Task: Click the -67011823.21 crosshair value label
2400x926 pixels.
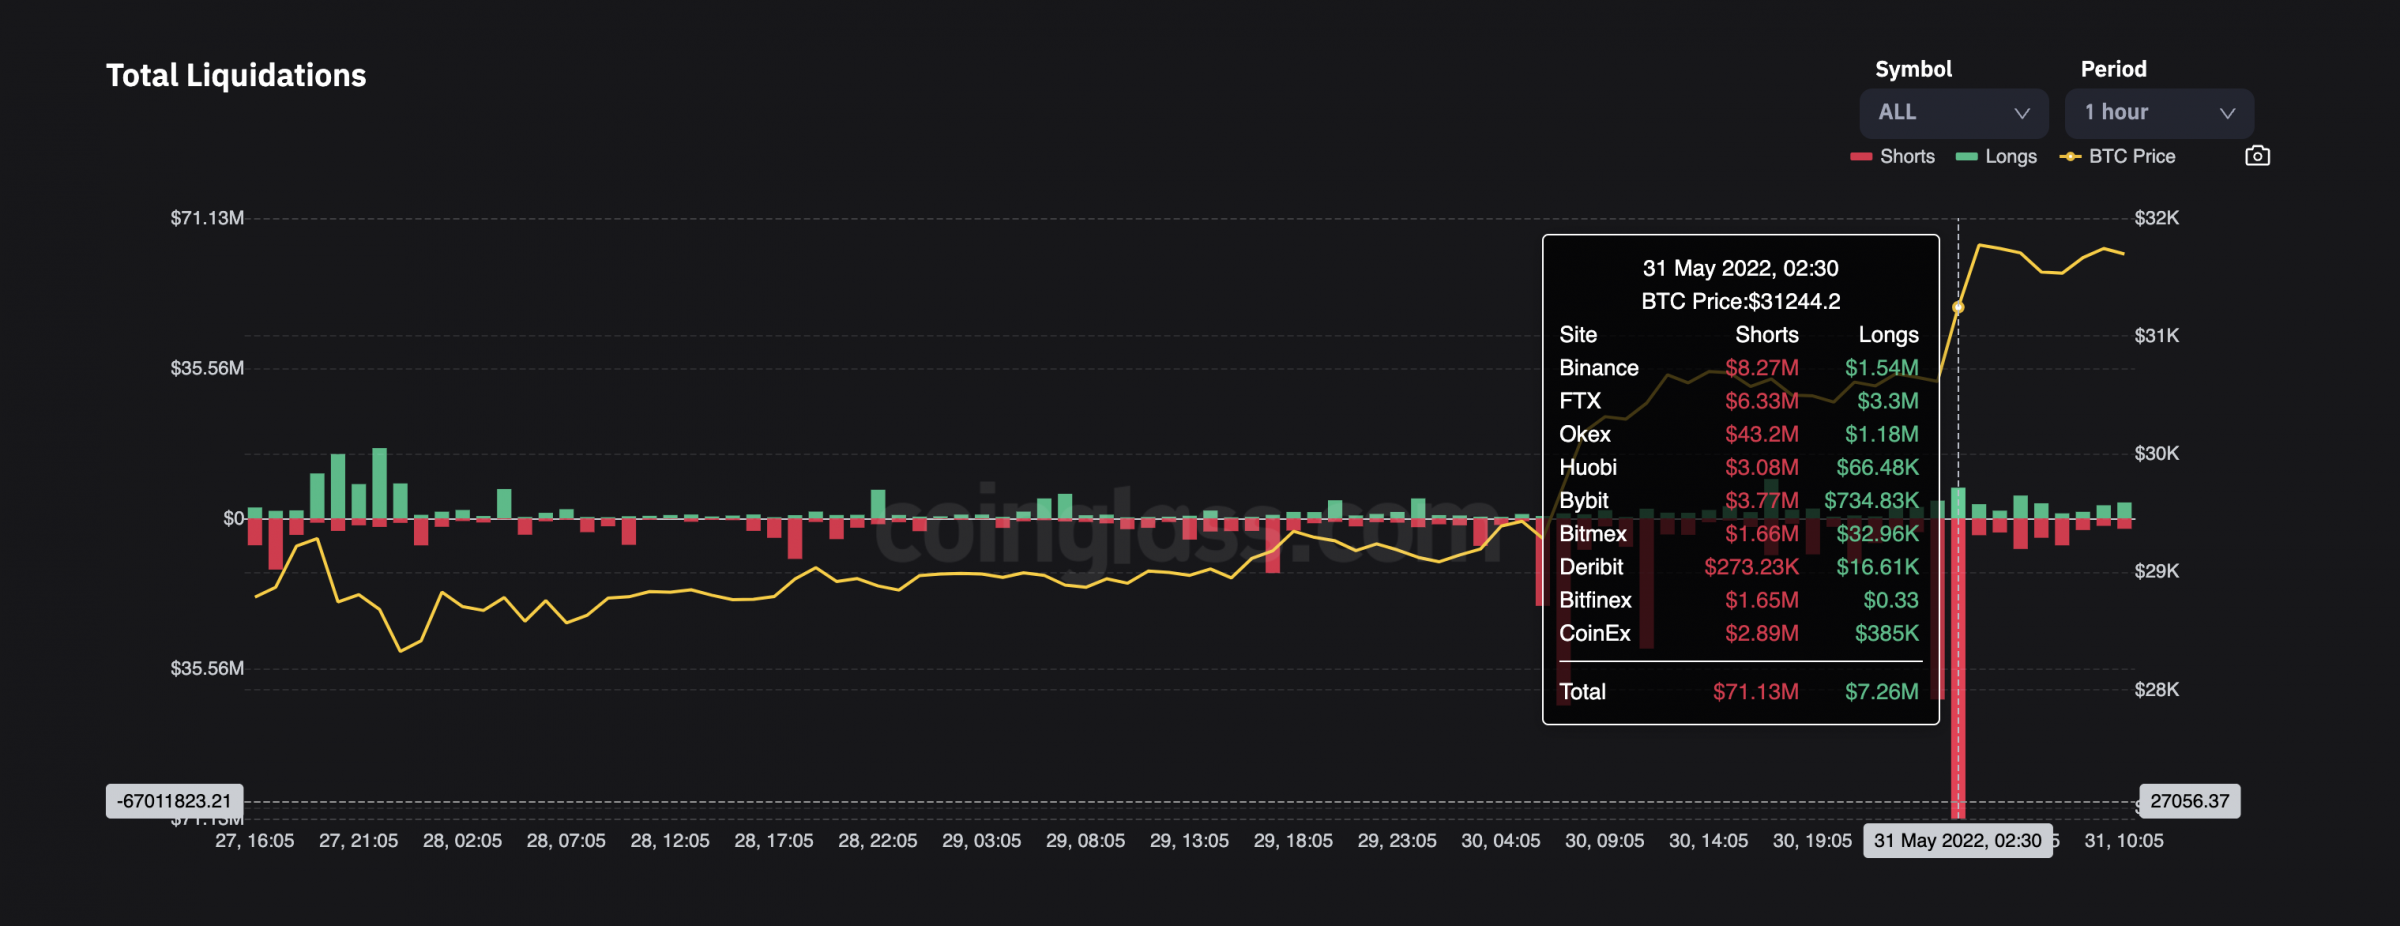Action: (x=174, y=801)
